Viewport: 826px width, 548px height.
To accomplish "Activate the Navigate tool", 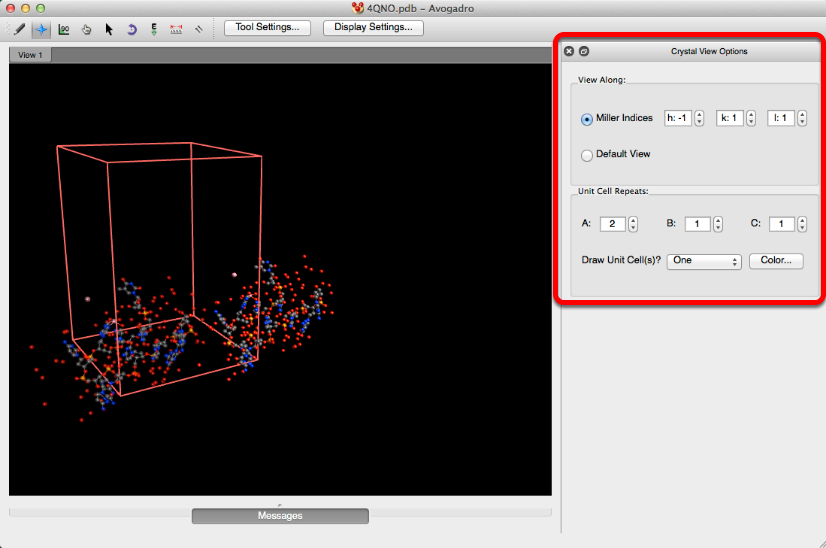I will (x=41, y=29).
